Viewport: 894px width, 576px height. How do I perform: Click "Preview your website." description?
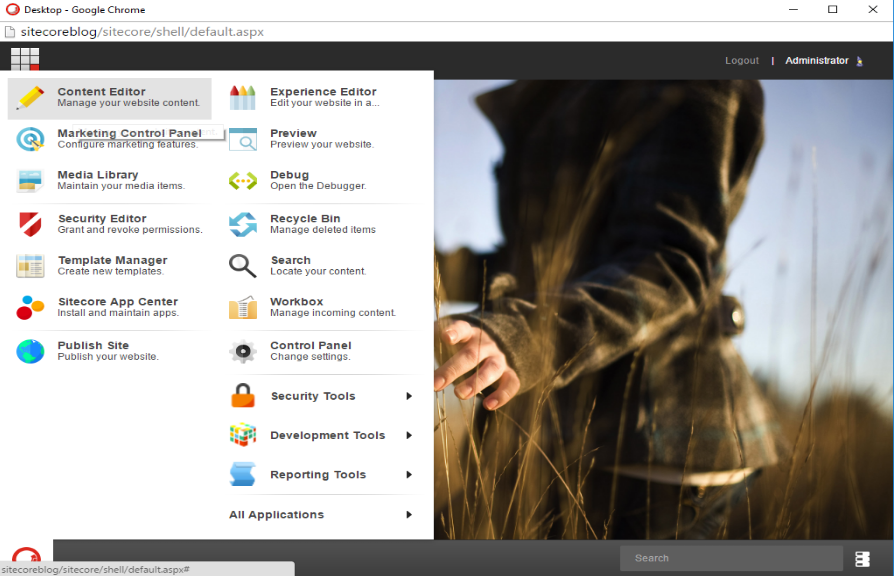(x=322, y=145)
